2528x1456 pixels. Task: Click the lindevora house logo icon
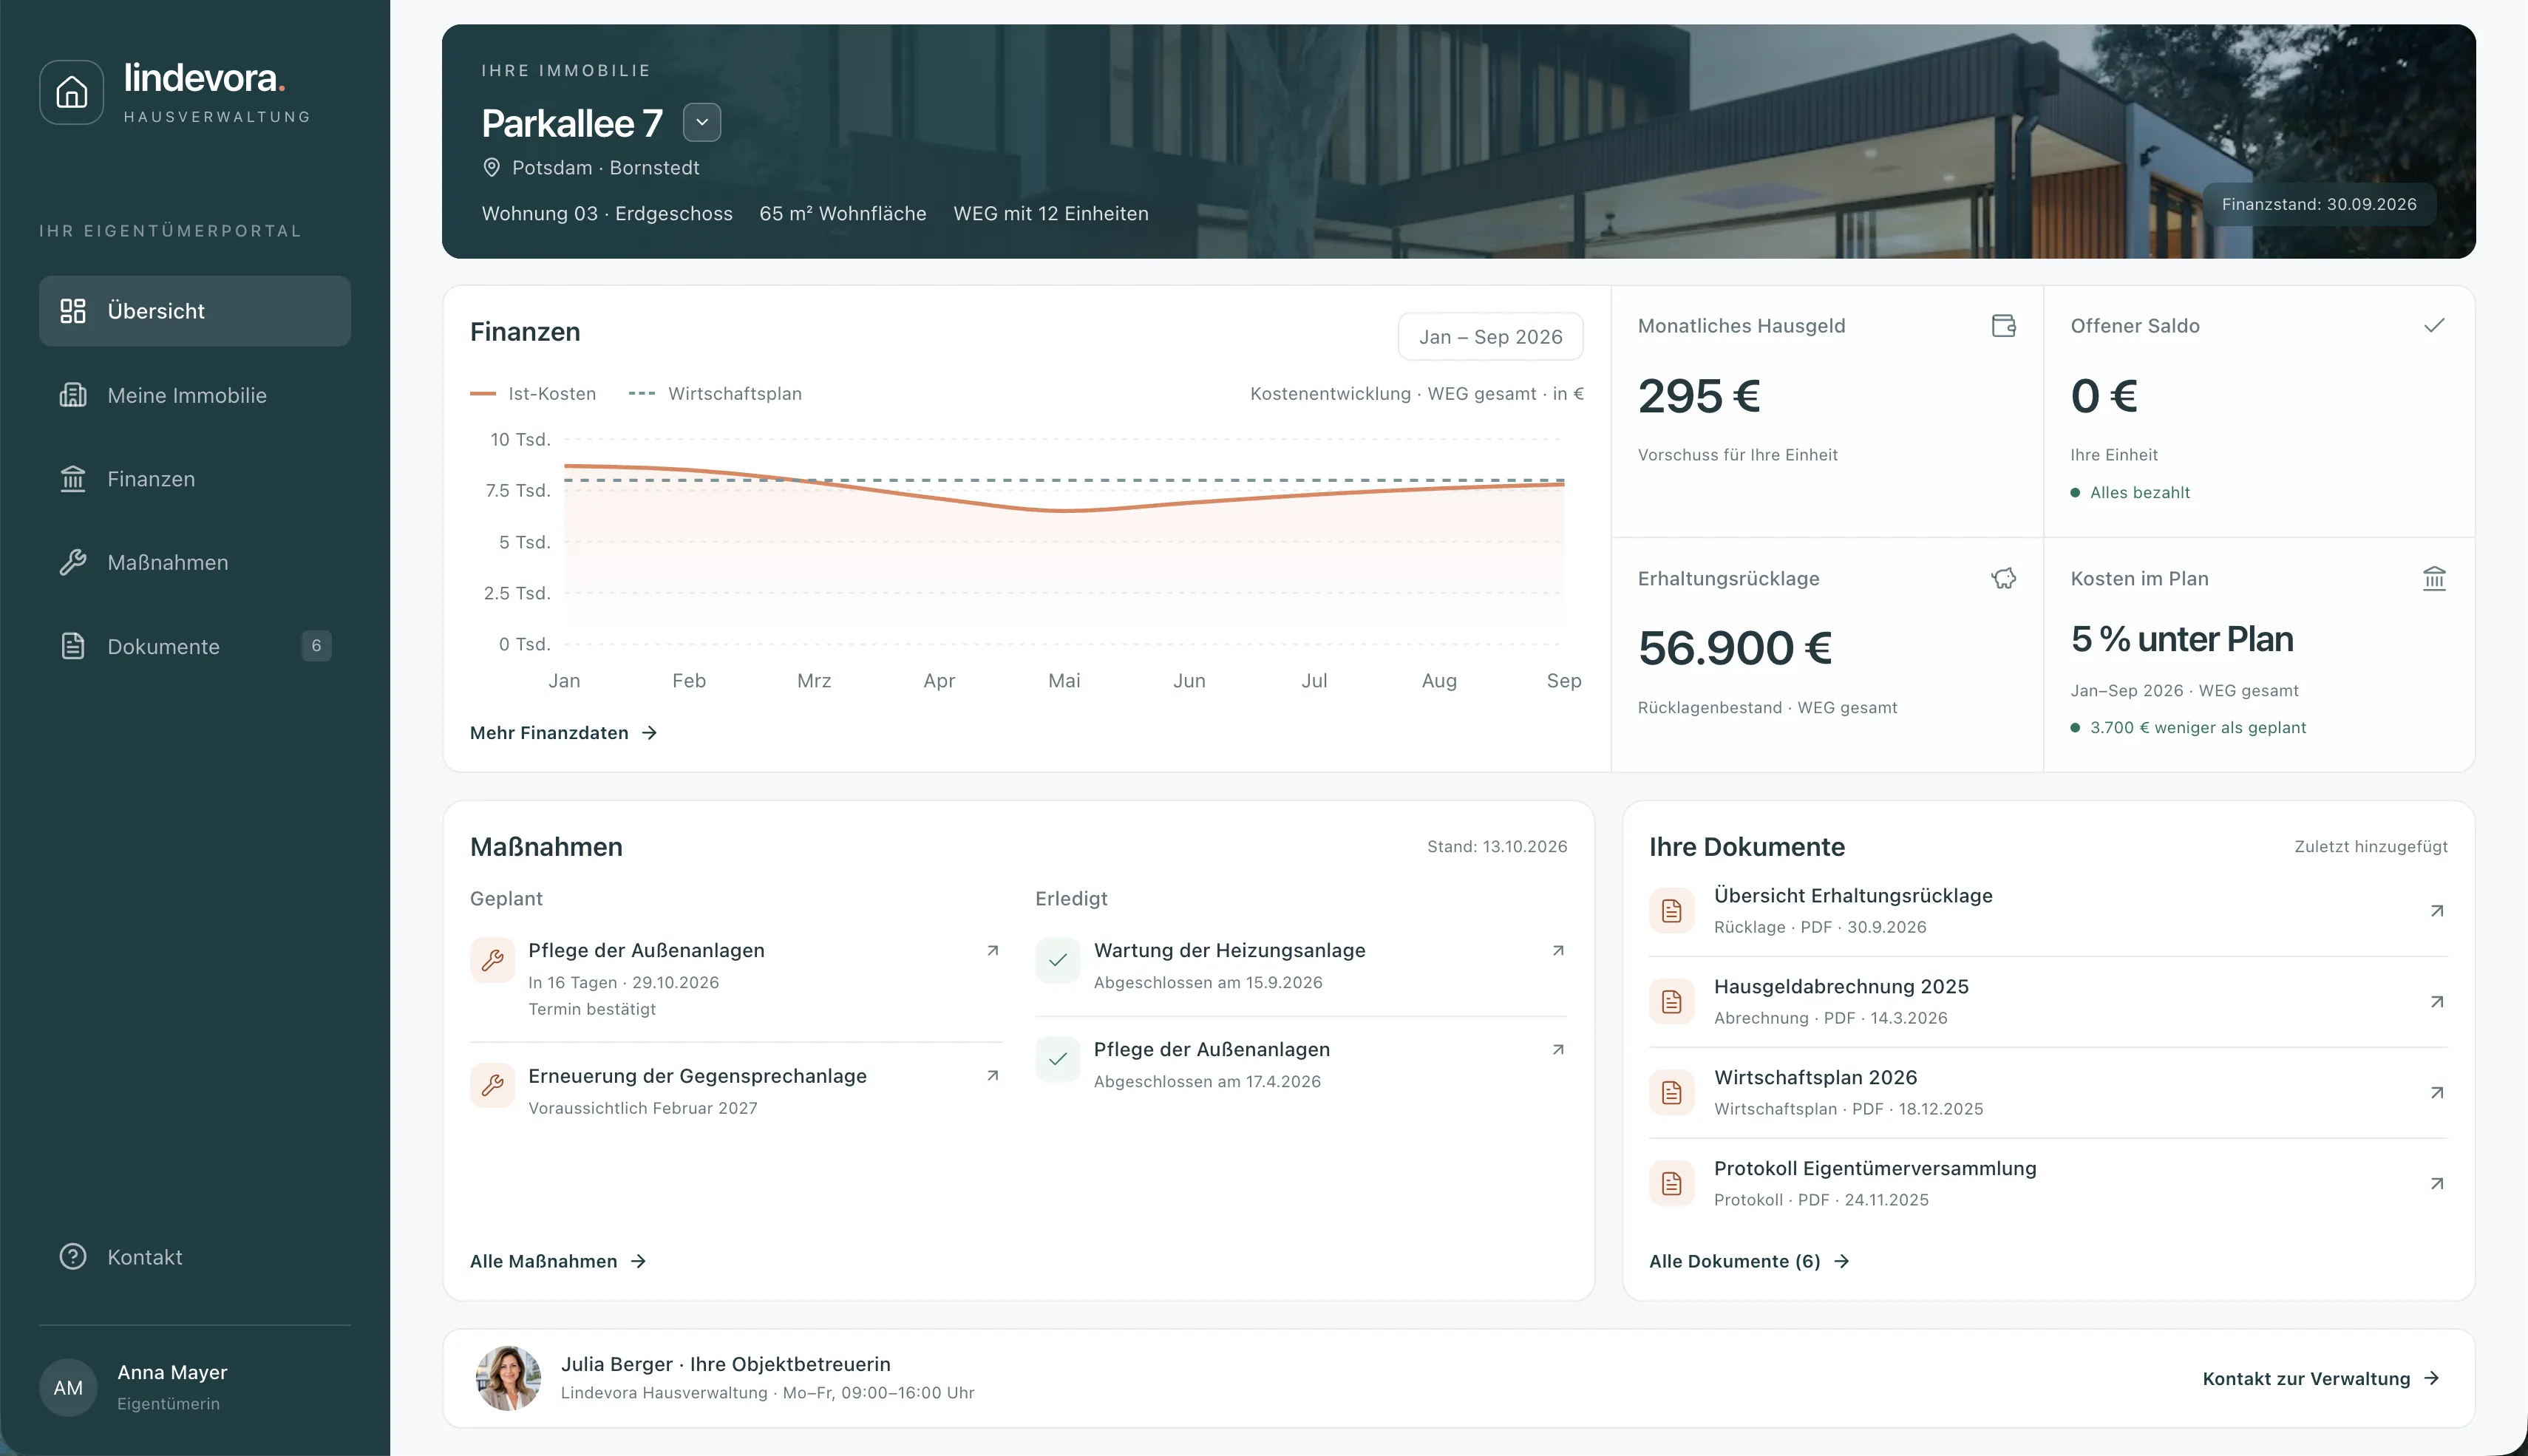click(71, 92)
